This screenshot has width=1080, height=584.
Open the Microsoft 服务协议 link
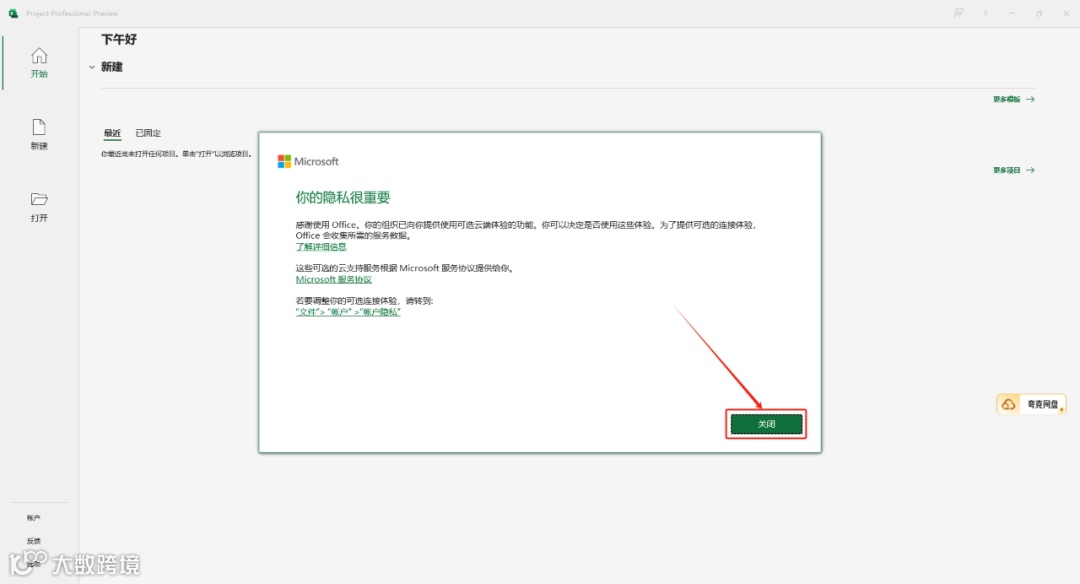(333, 280)
